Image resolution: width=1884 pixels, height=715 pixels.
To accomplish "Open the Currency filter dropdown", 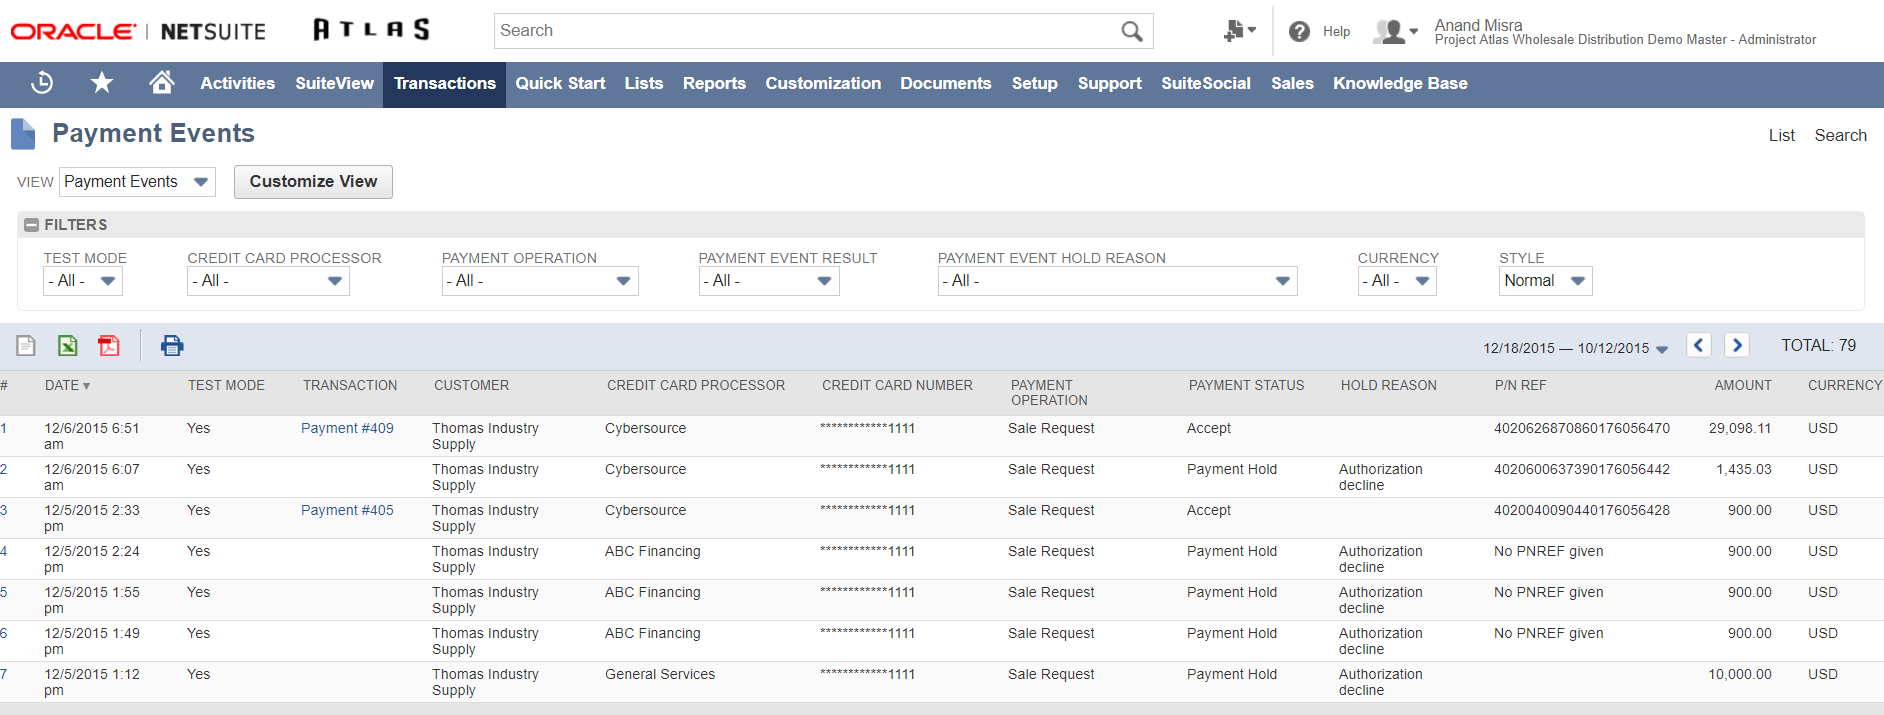I will point(1397,281).
